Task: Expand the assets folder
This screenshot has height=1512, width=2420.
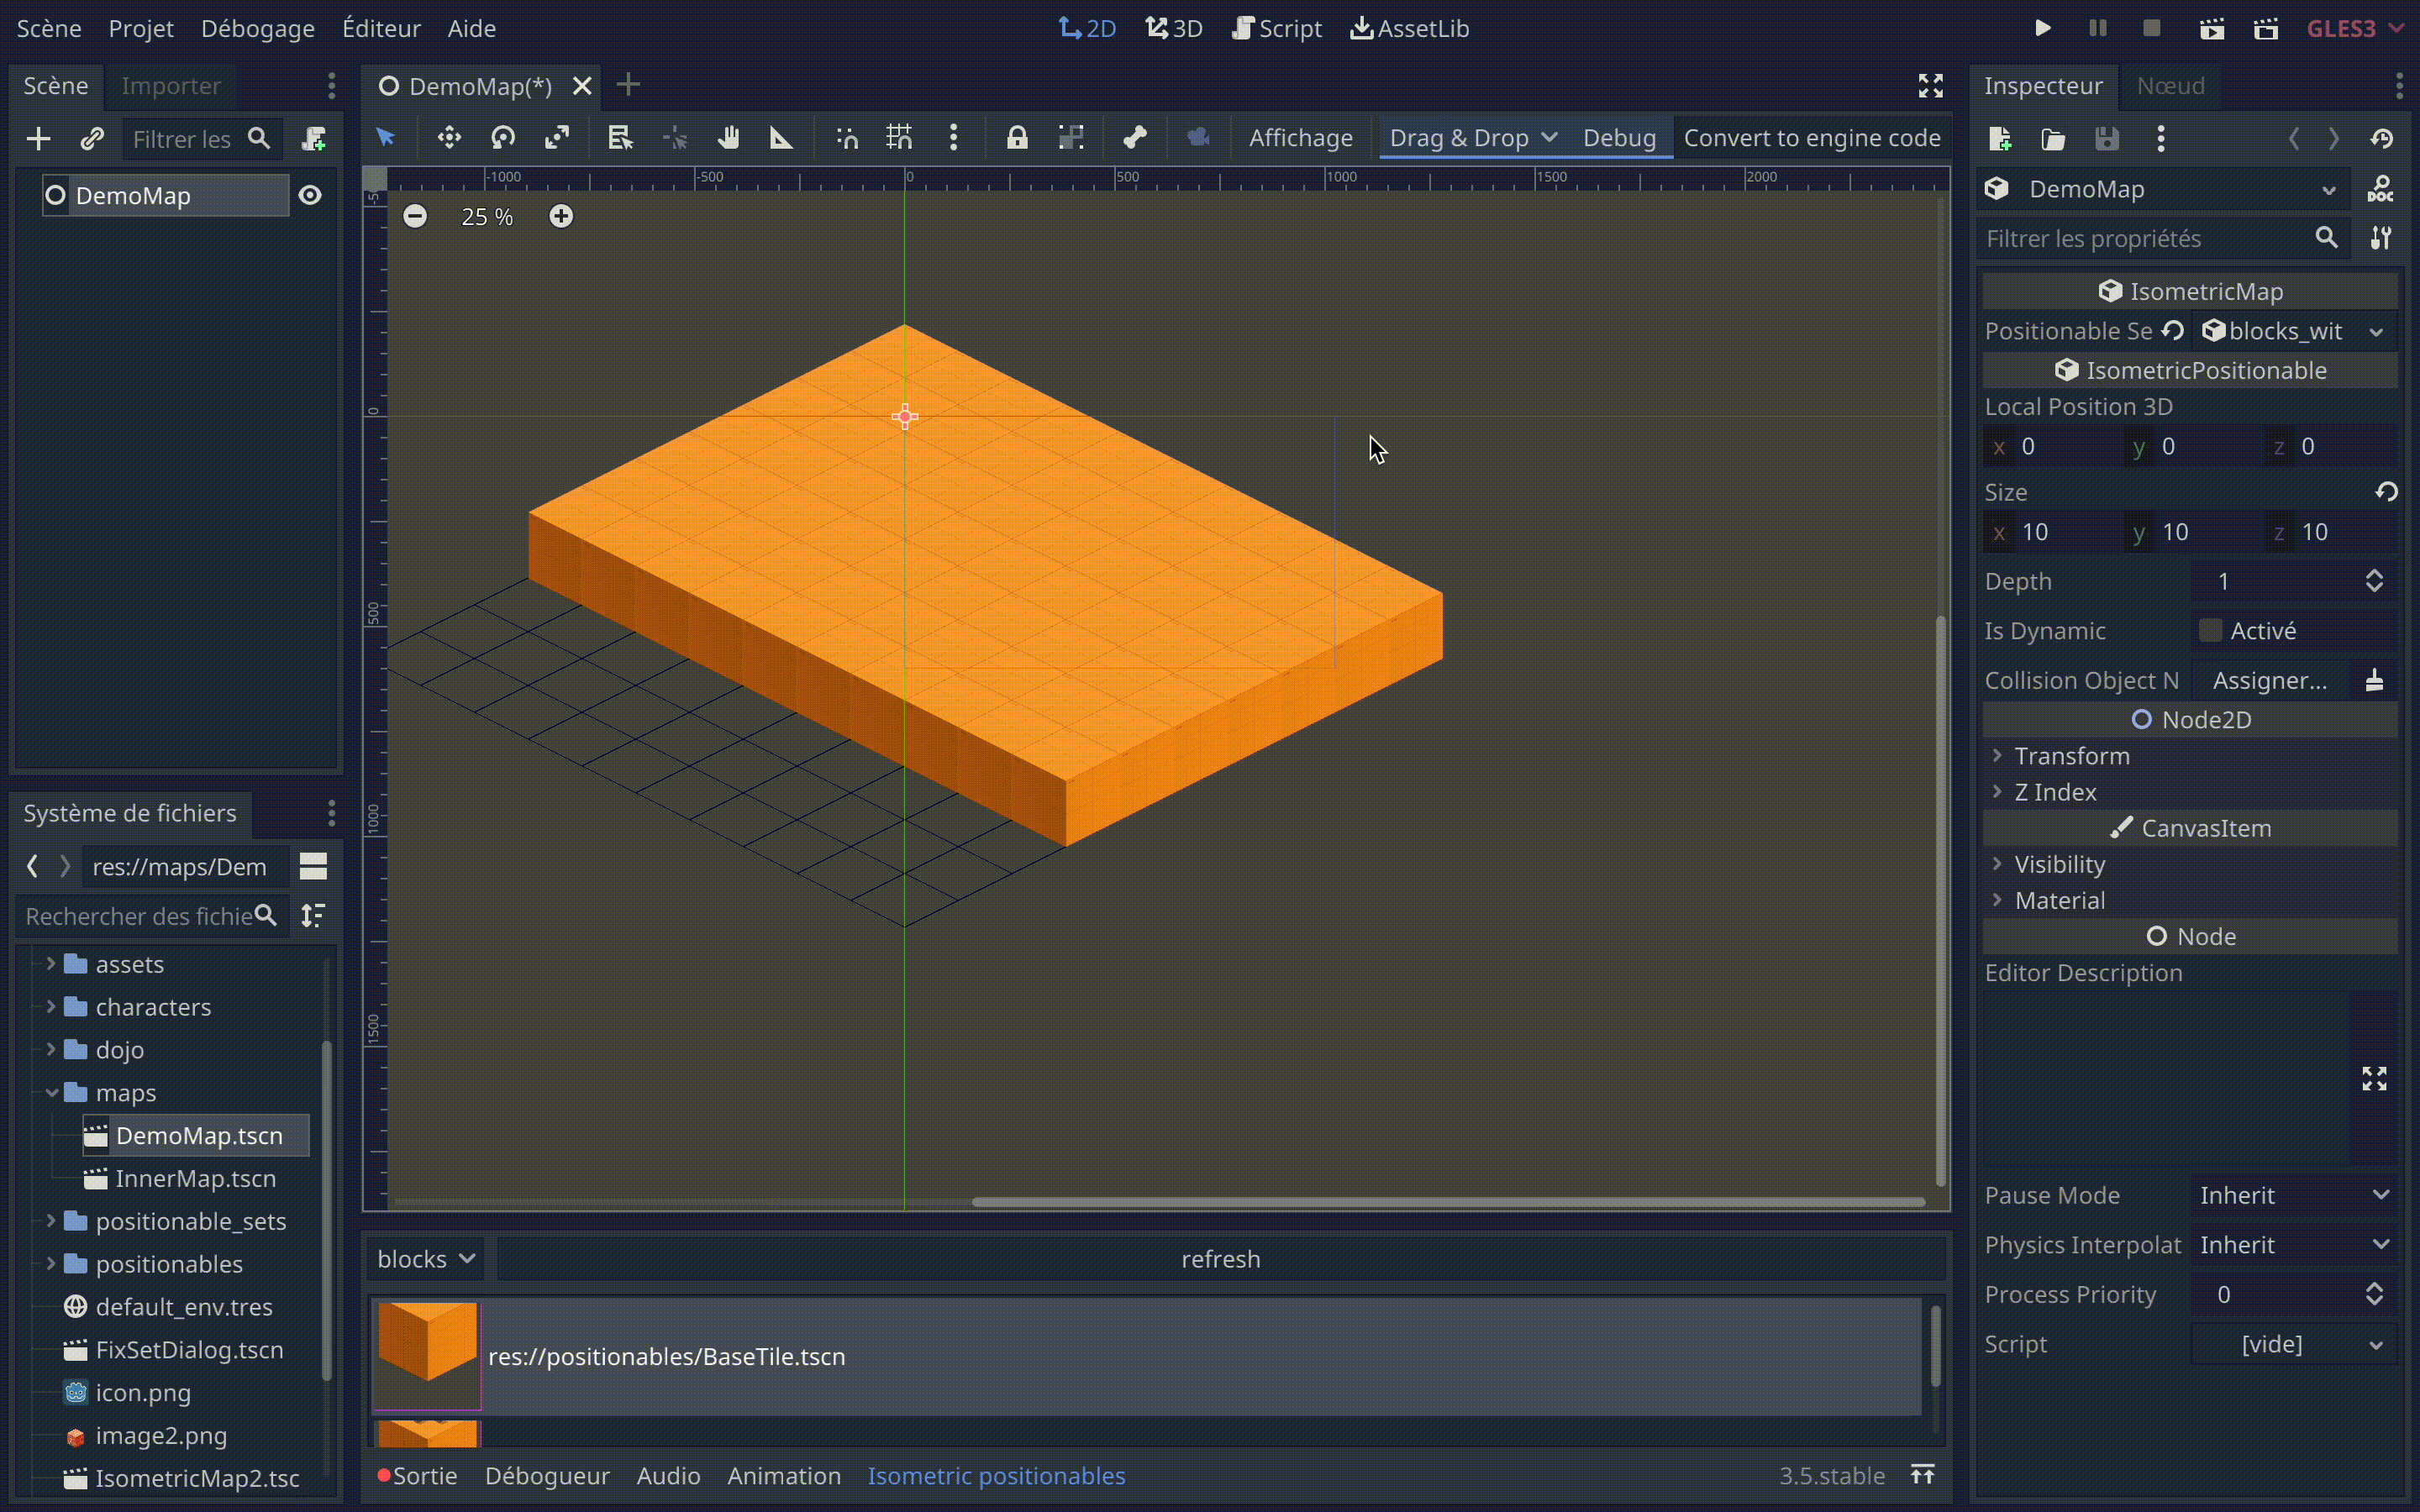Action: (x=51, y=964)
